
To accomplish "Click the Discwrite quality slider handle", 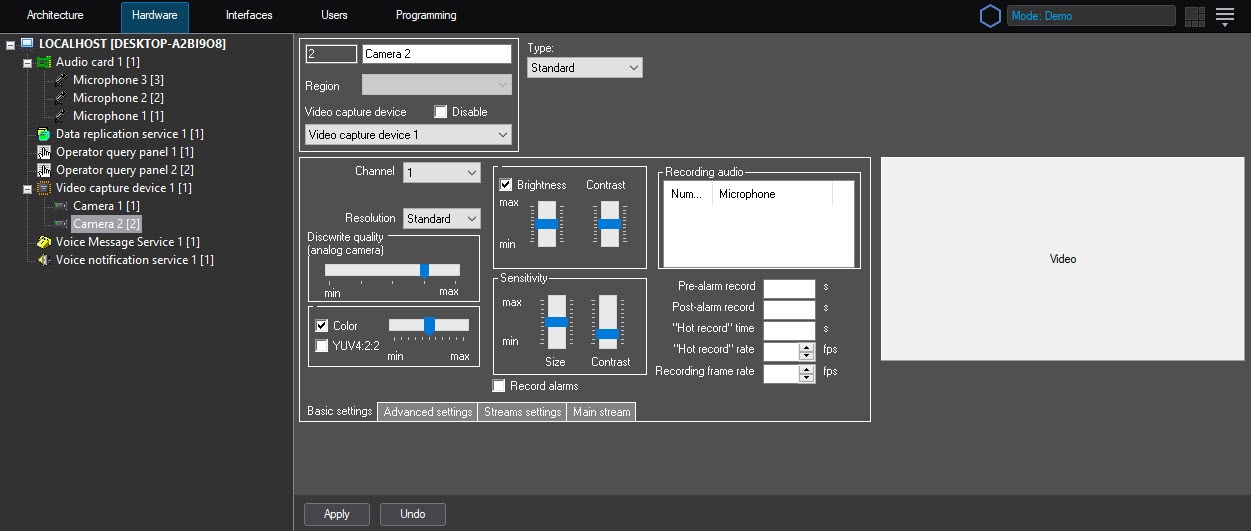I will (424, 270).
